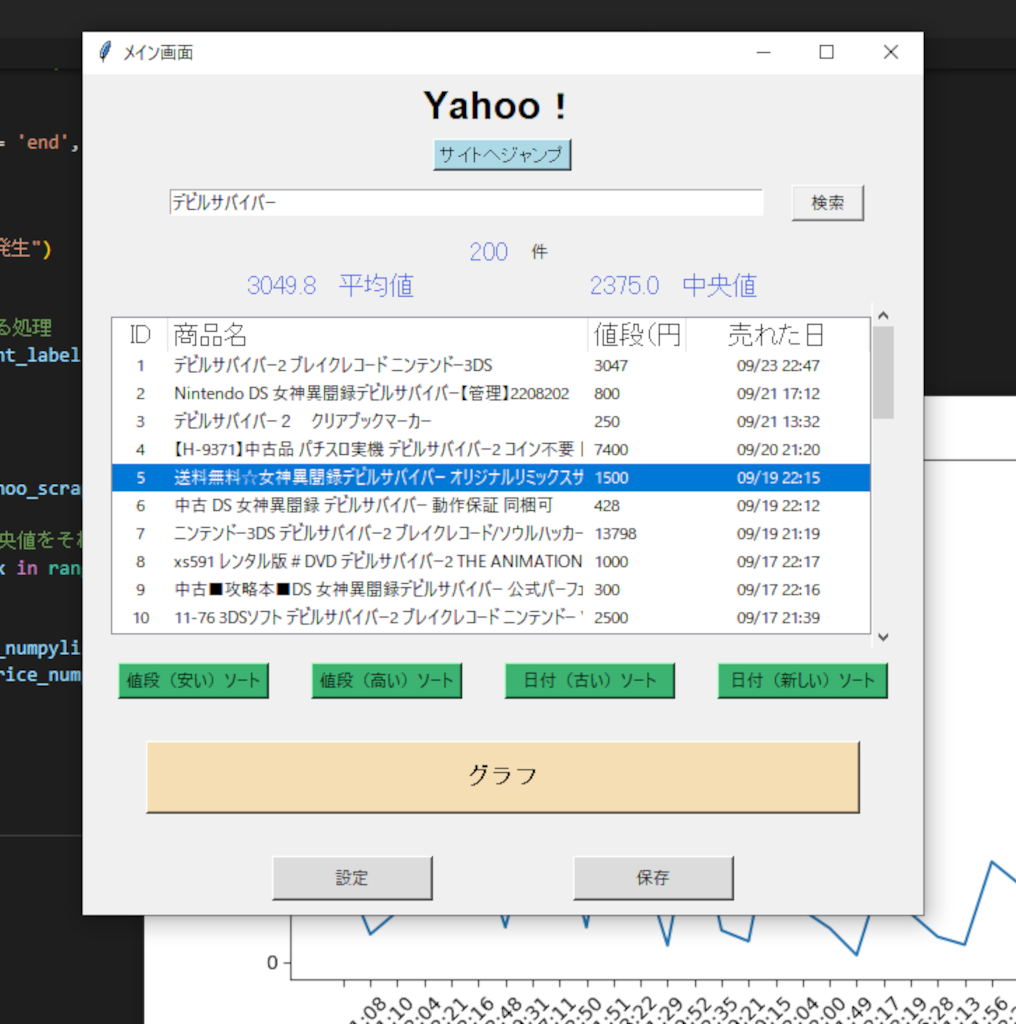Image resolution: width=1016 pixels, height=1024 pixels.
Task: Click the サイトへジャンプ button
Action: coord(501,155)
